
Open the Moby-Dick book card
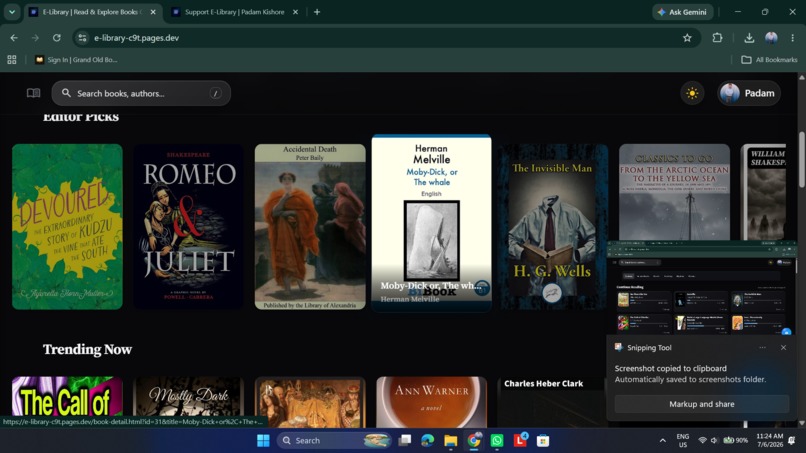pos(431,222)
